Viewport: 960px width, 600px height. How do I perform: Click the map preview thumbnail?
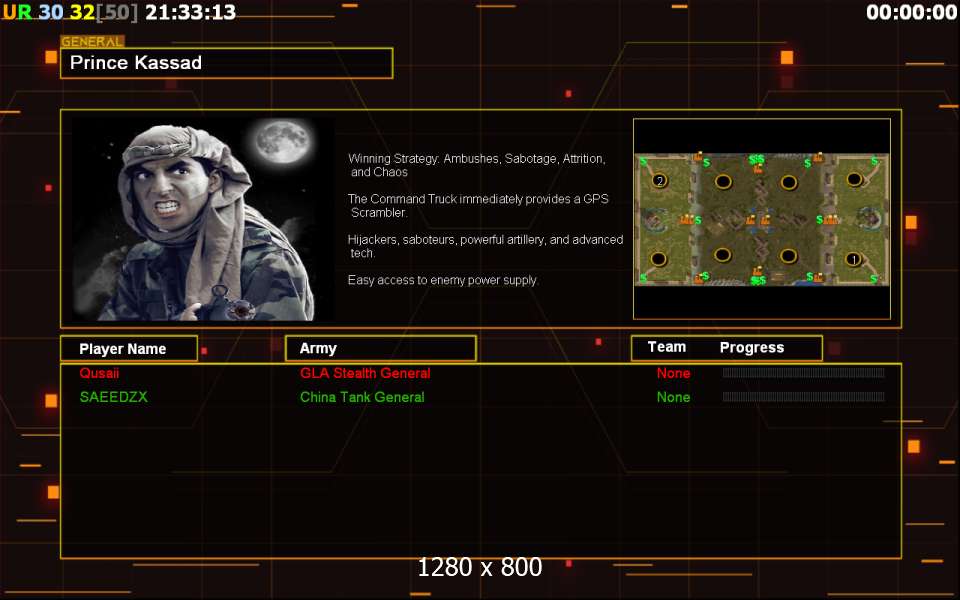pos(762,219)
